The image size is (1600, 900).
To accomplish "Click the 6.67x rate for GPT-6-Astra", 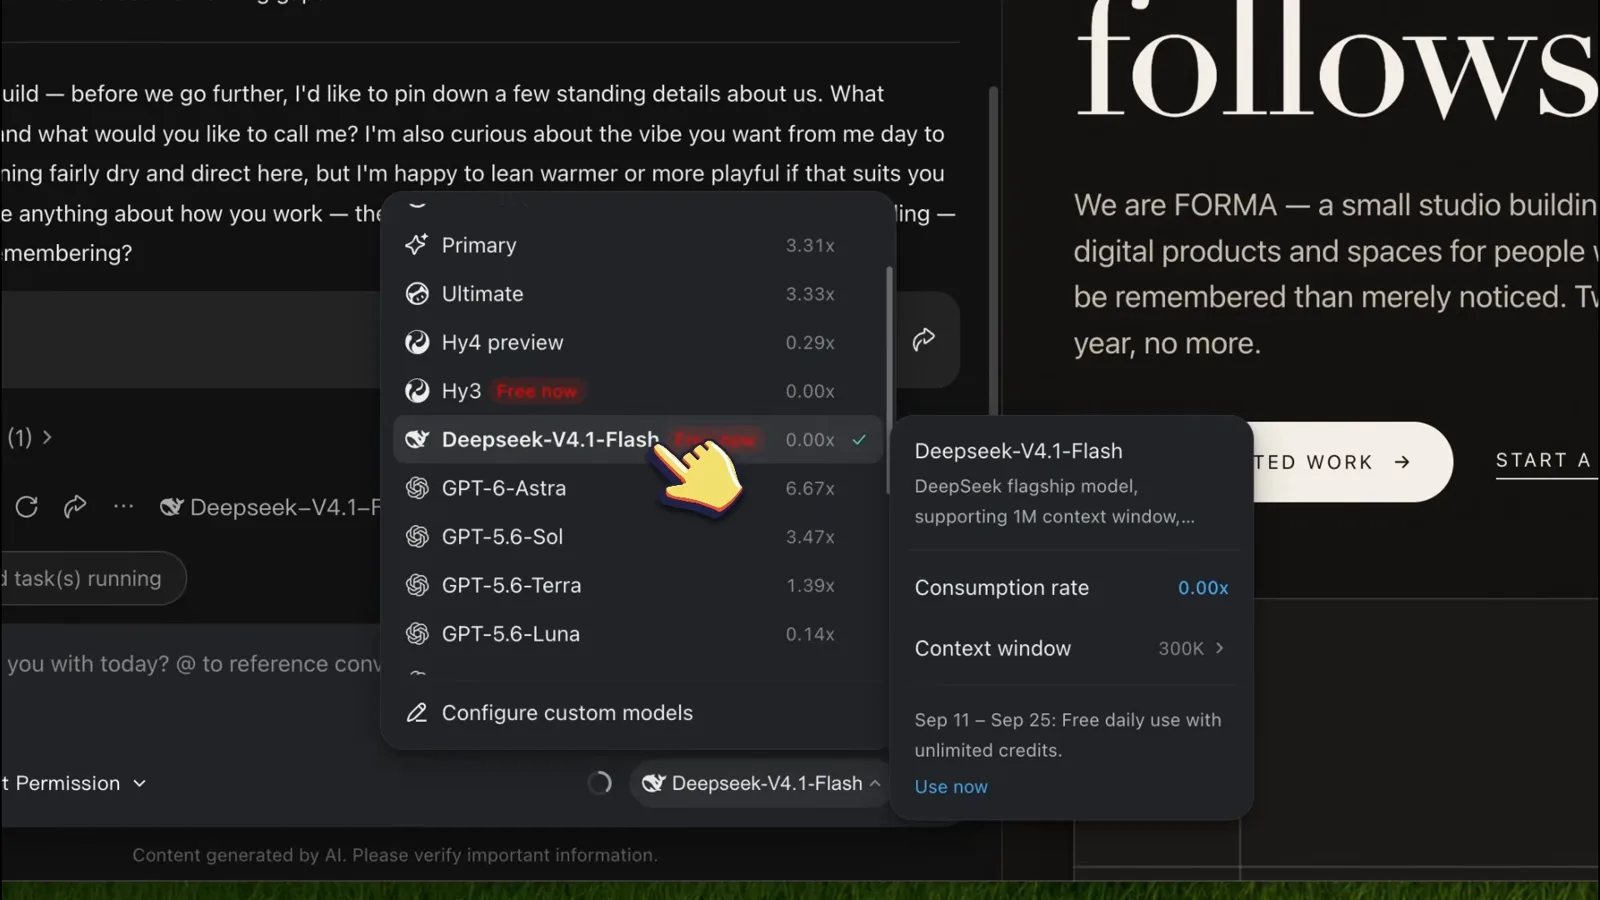I will (x=810, y=488).
